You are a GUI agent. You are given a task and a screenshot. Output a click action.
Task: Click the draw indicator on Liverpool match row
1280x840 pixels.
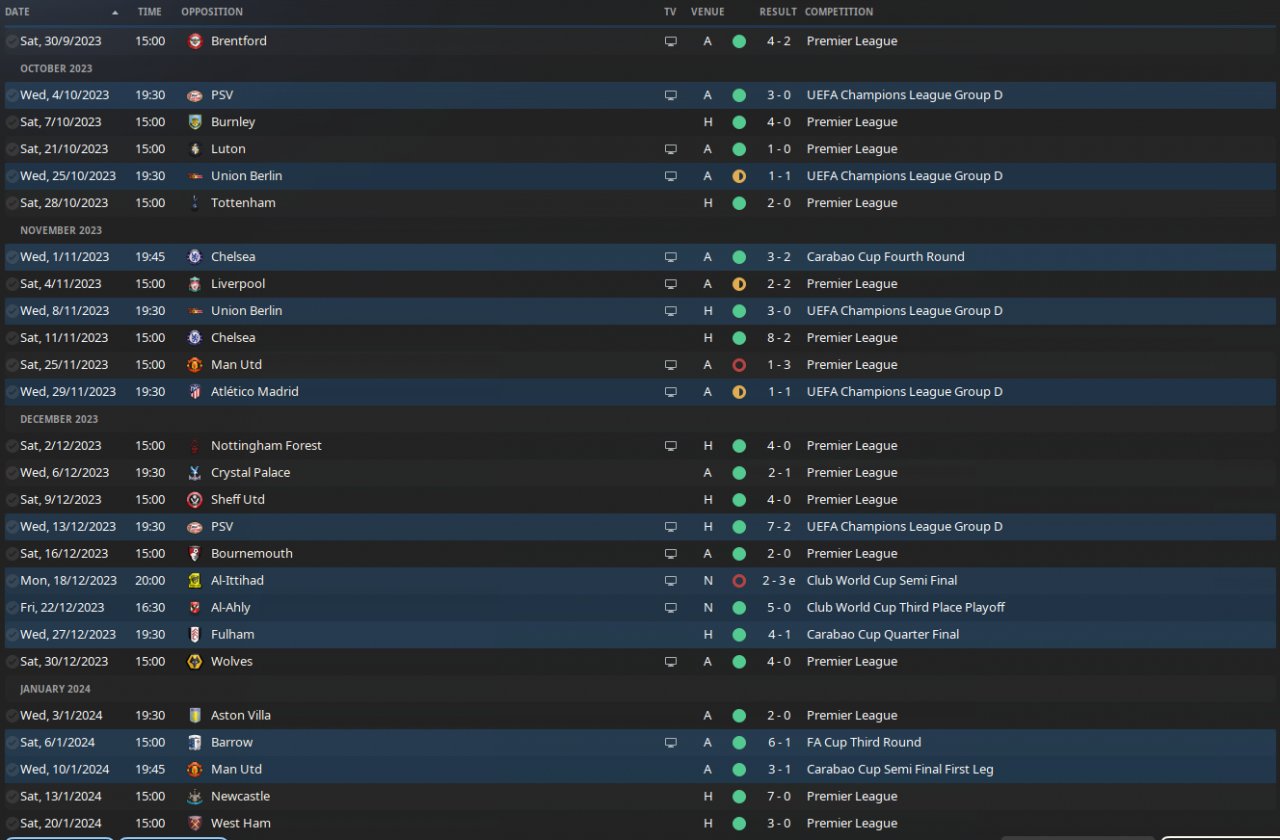(739, 284)
